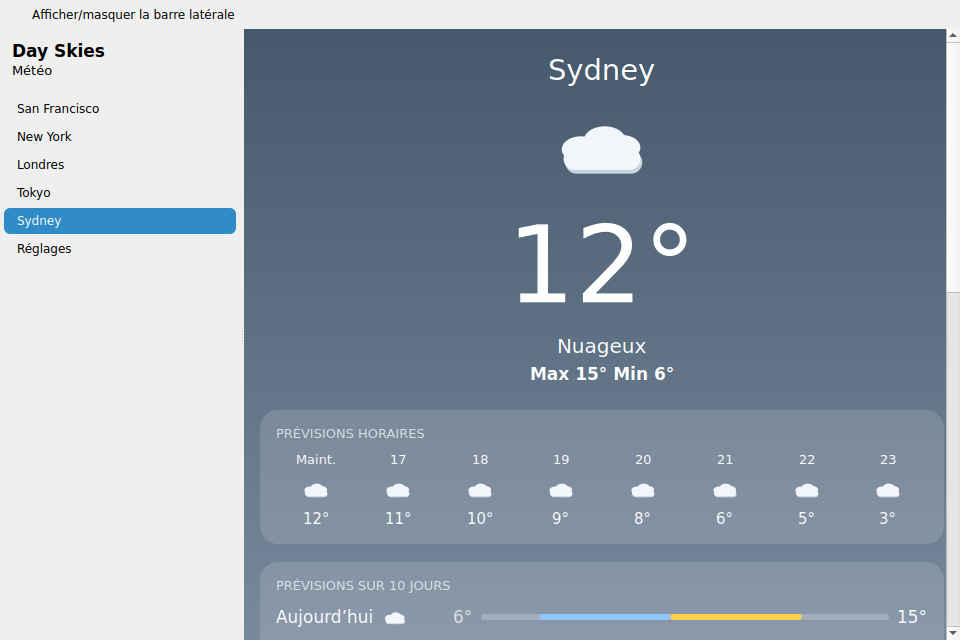Click the large cloud icon under Sydney
Image resolution: width=960 pixels, height=640 pixels.
601,150
